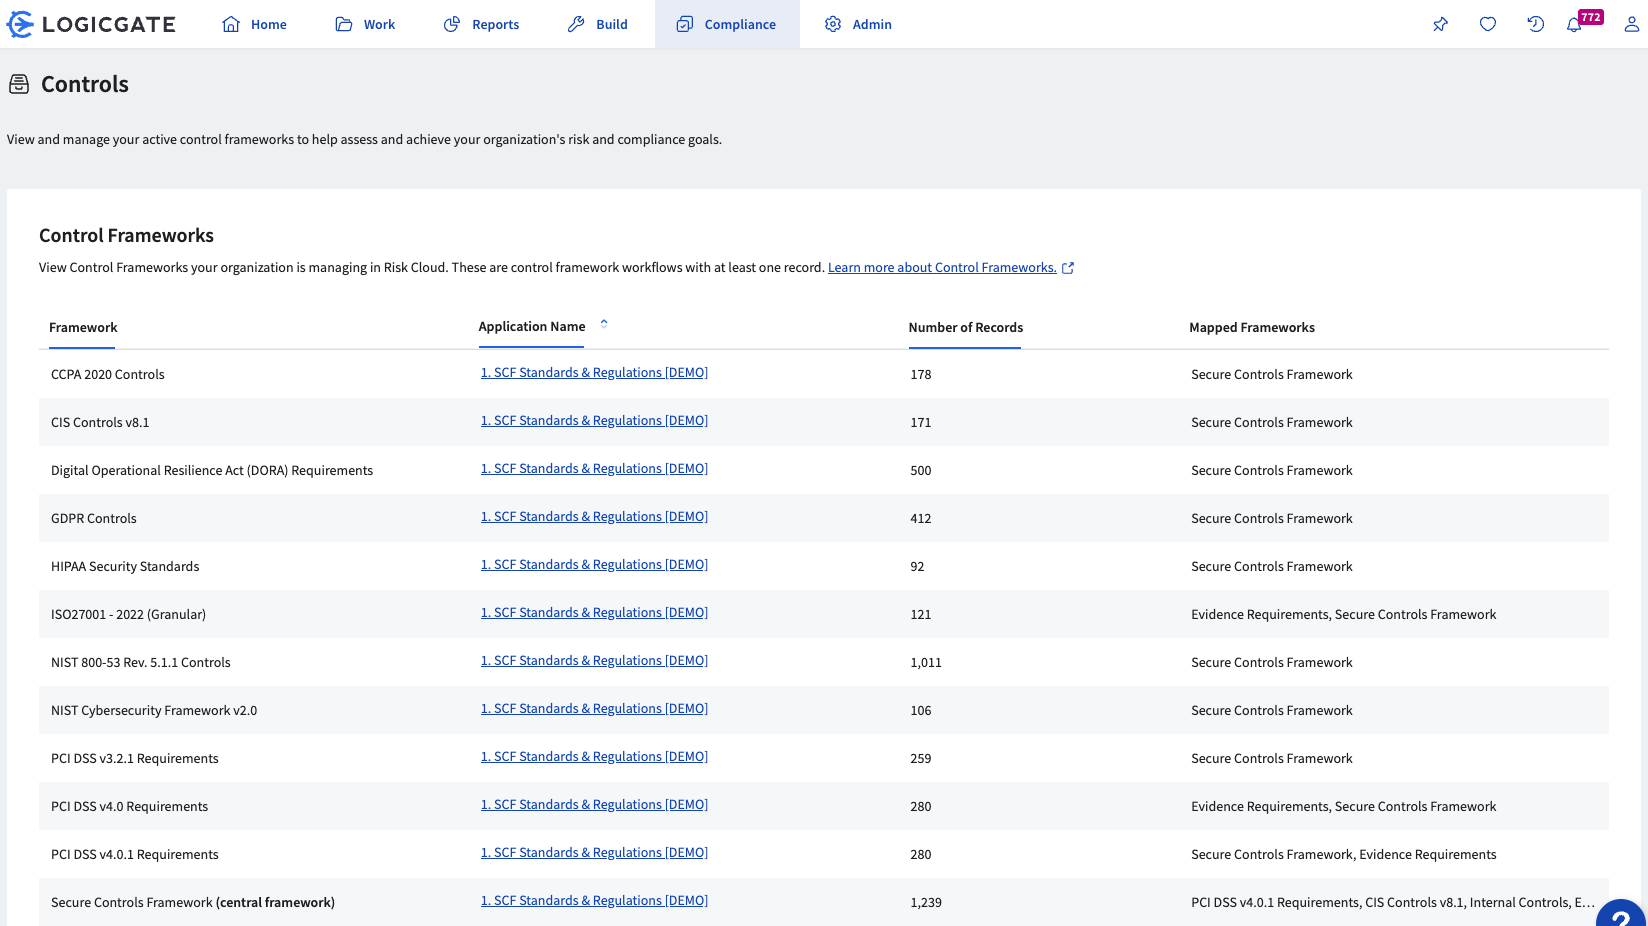Open recent history clock icon
Image resolution: width=1648 pixels, height=926 pixels.
(x=1535, y=24)
